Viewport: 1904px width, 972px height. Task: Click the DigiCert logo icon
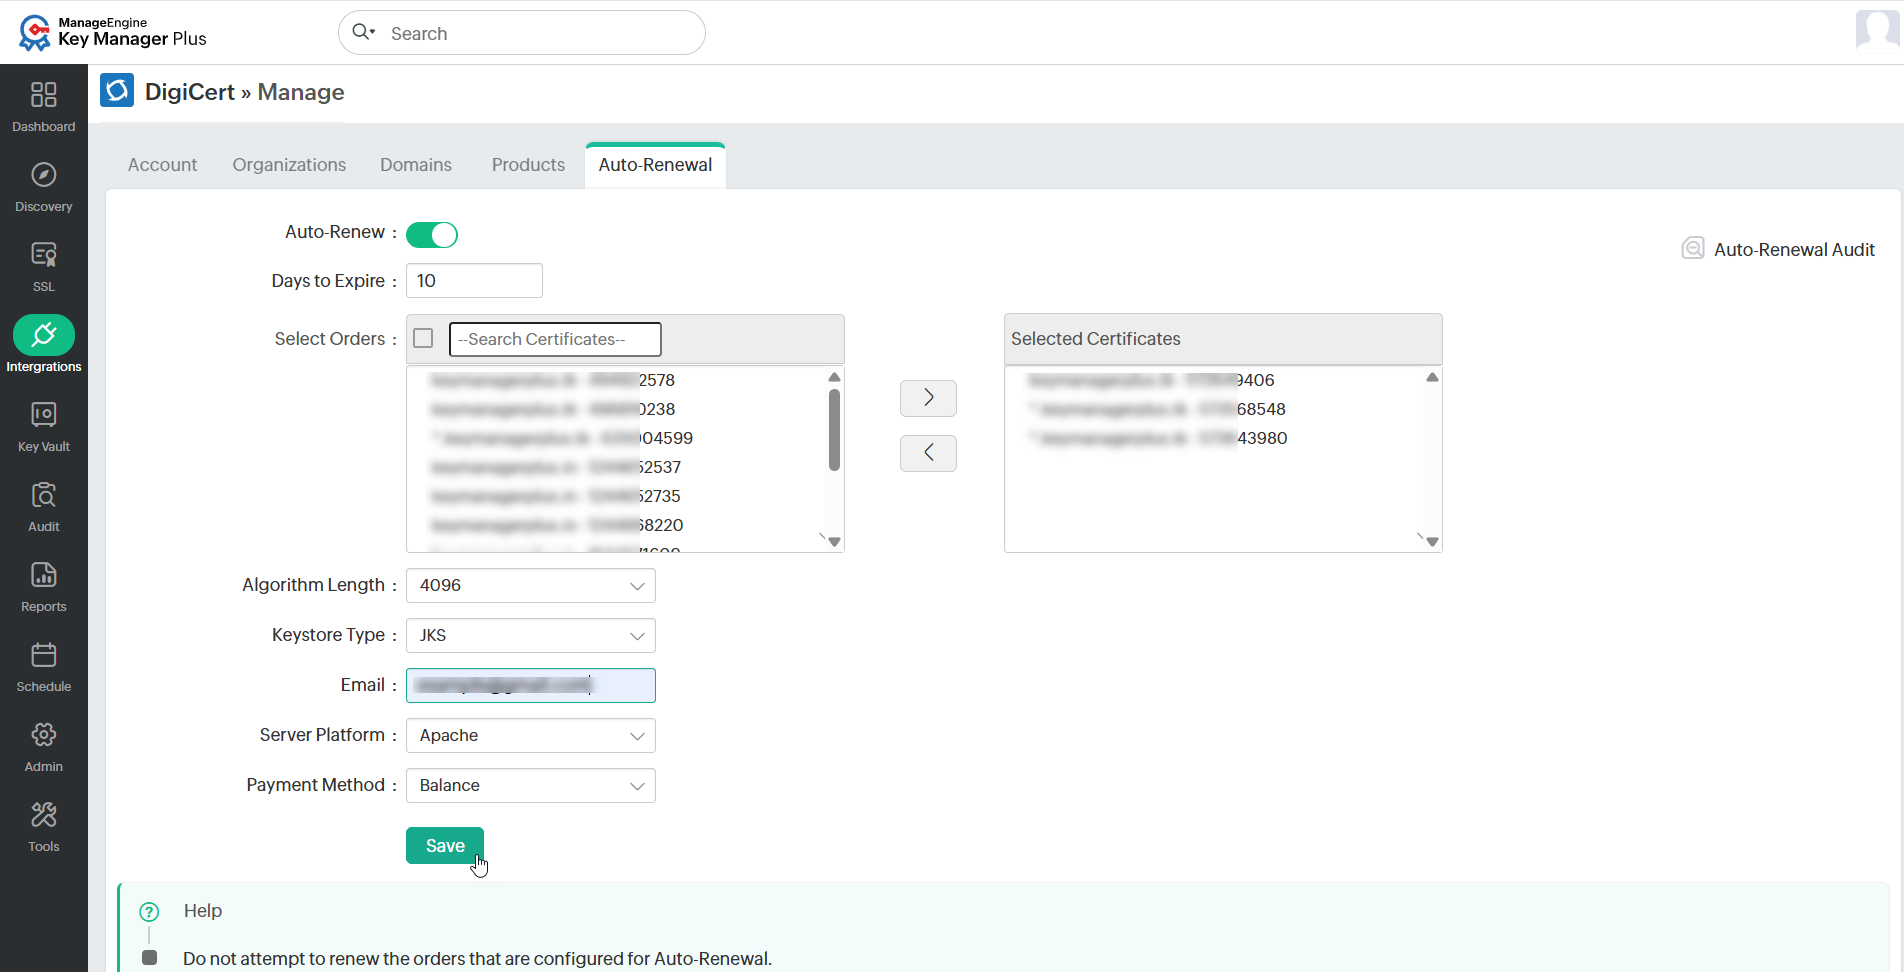point(117,91)
